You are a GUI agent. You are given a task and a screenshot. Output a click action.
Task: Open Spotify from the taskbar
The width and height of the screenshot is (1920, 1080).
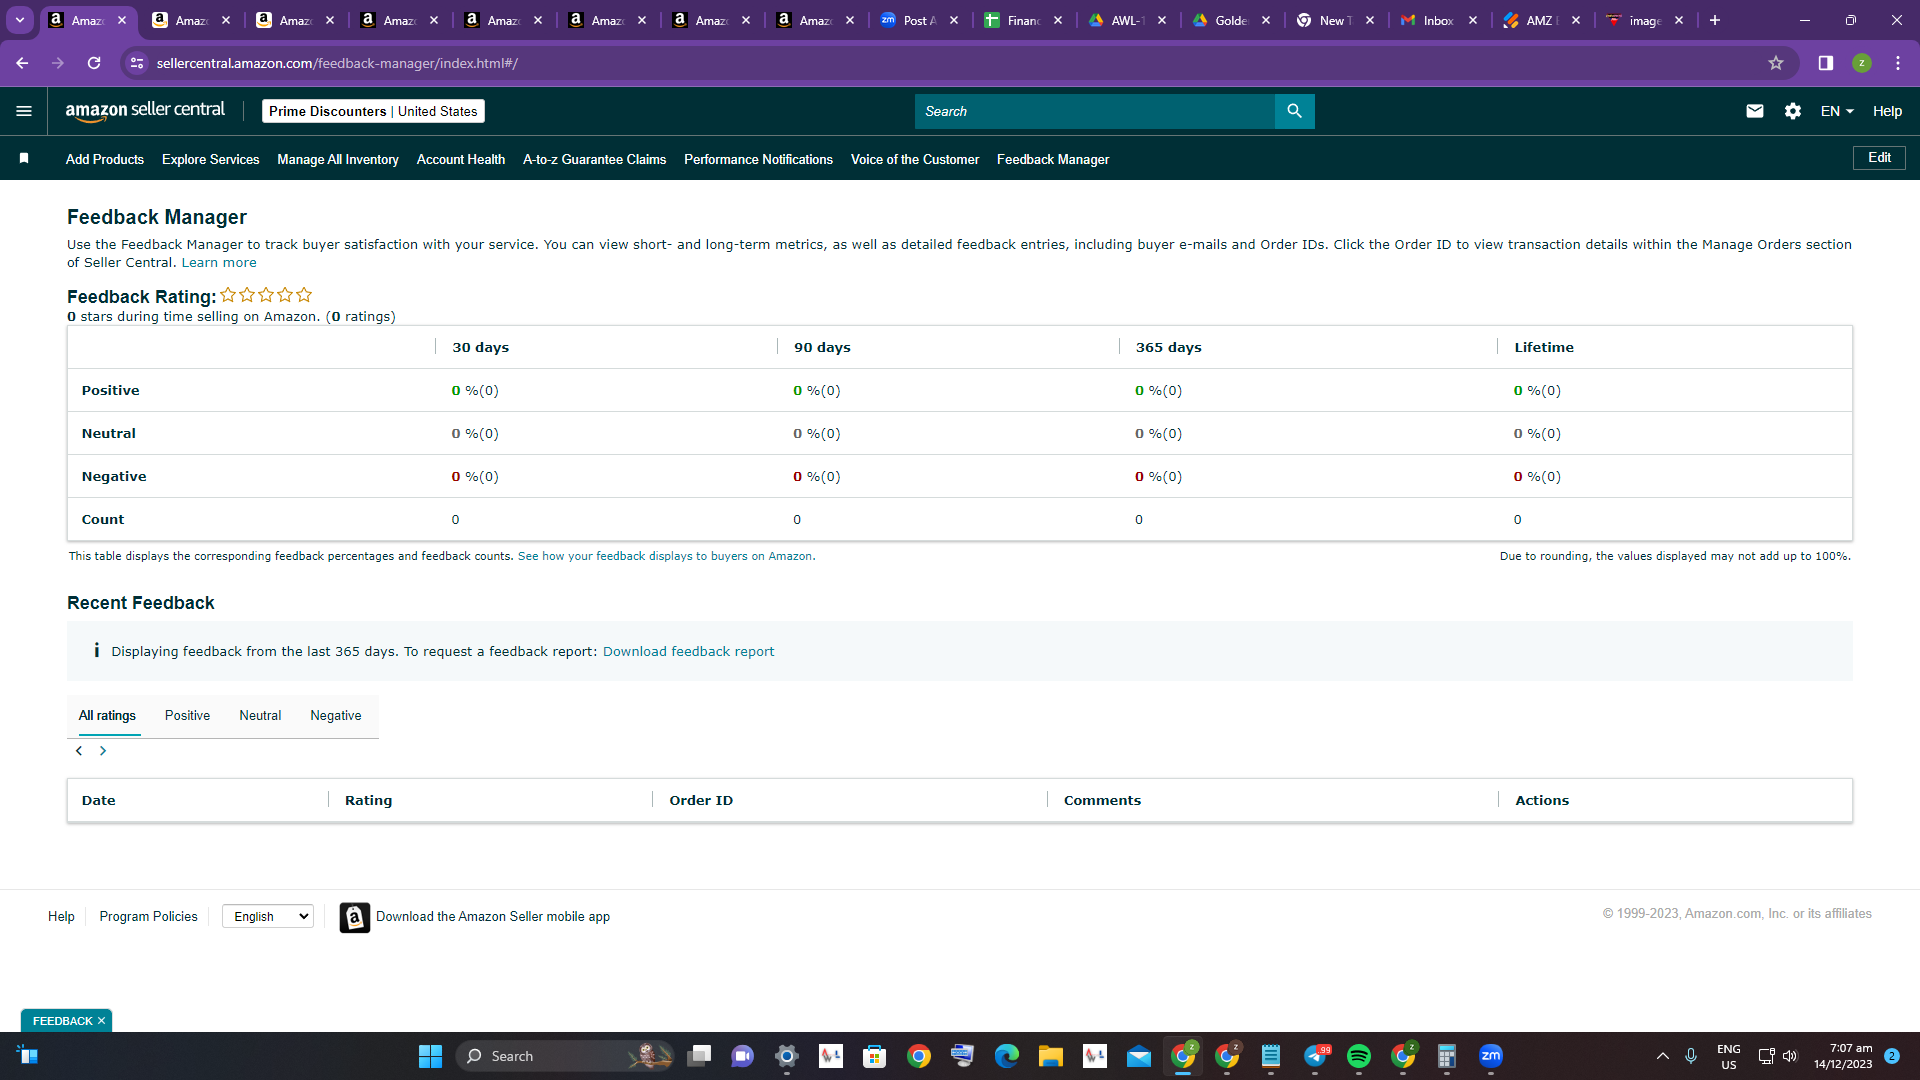click(x=1358, y=1056)
